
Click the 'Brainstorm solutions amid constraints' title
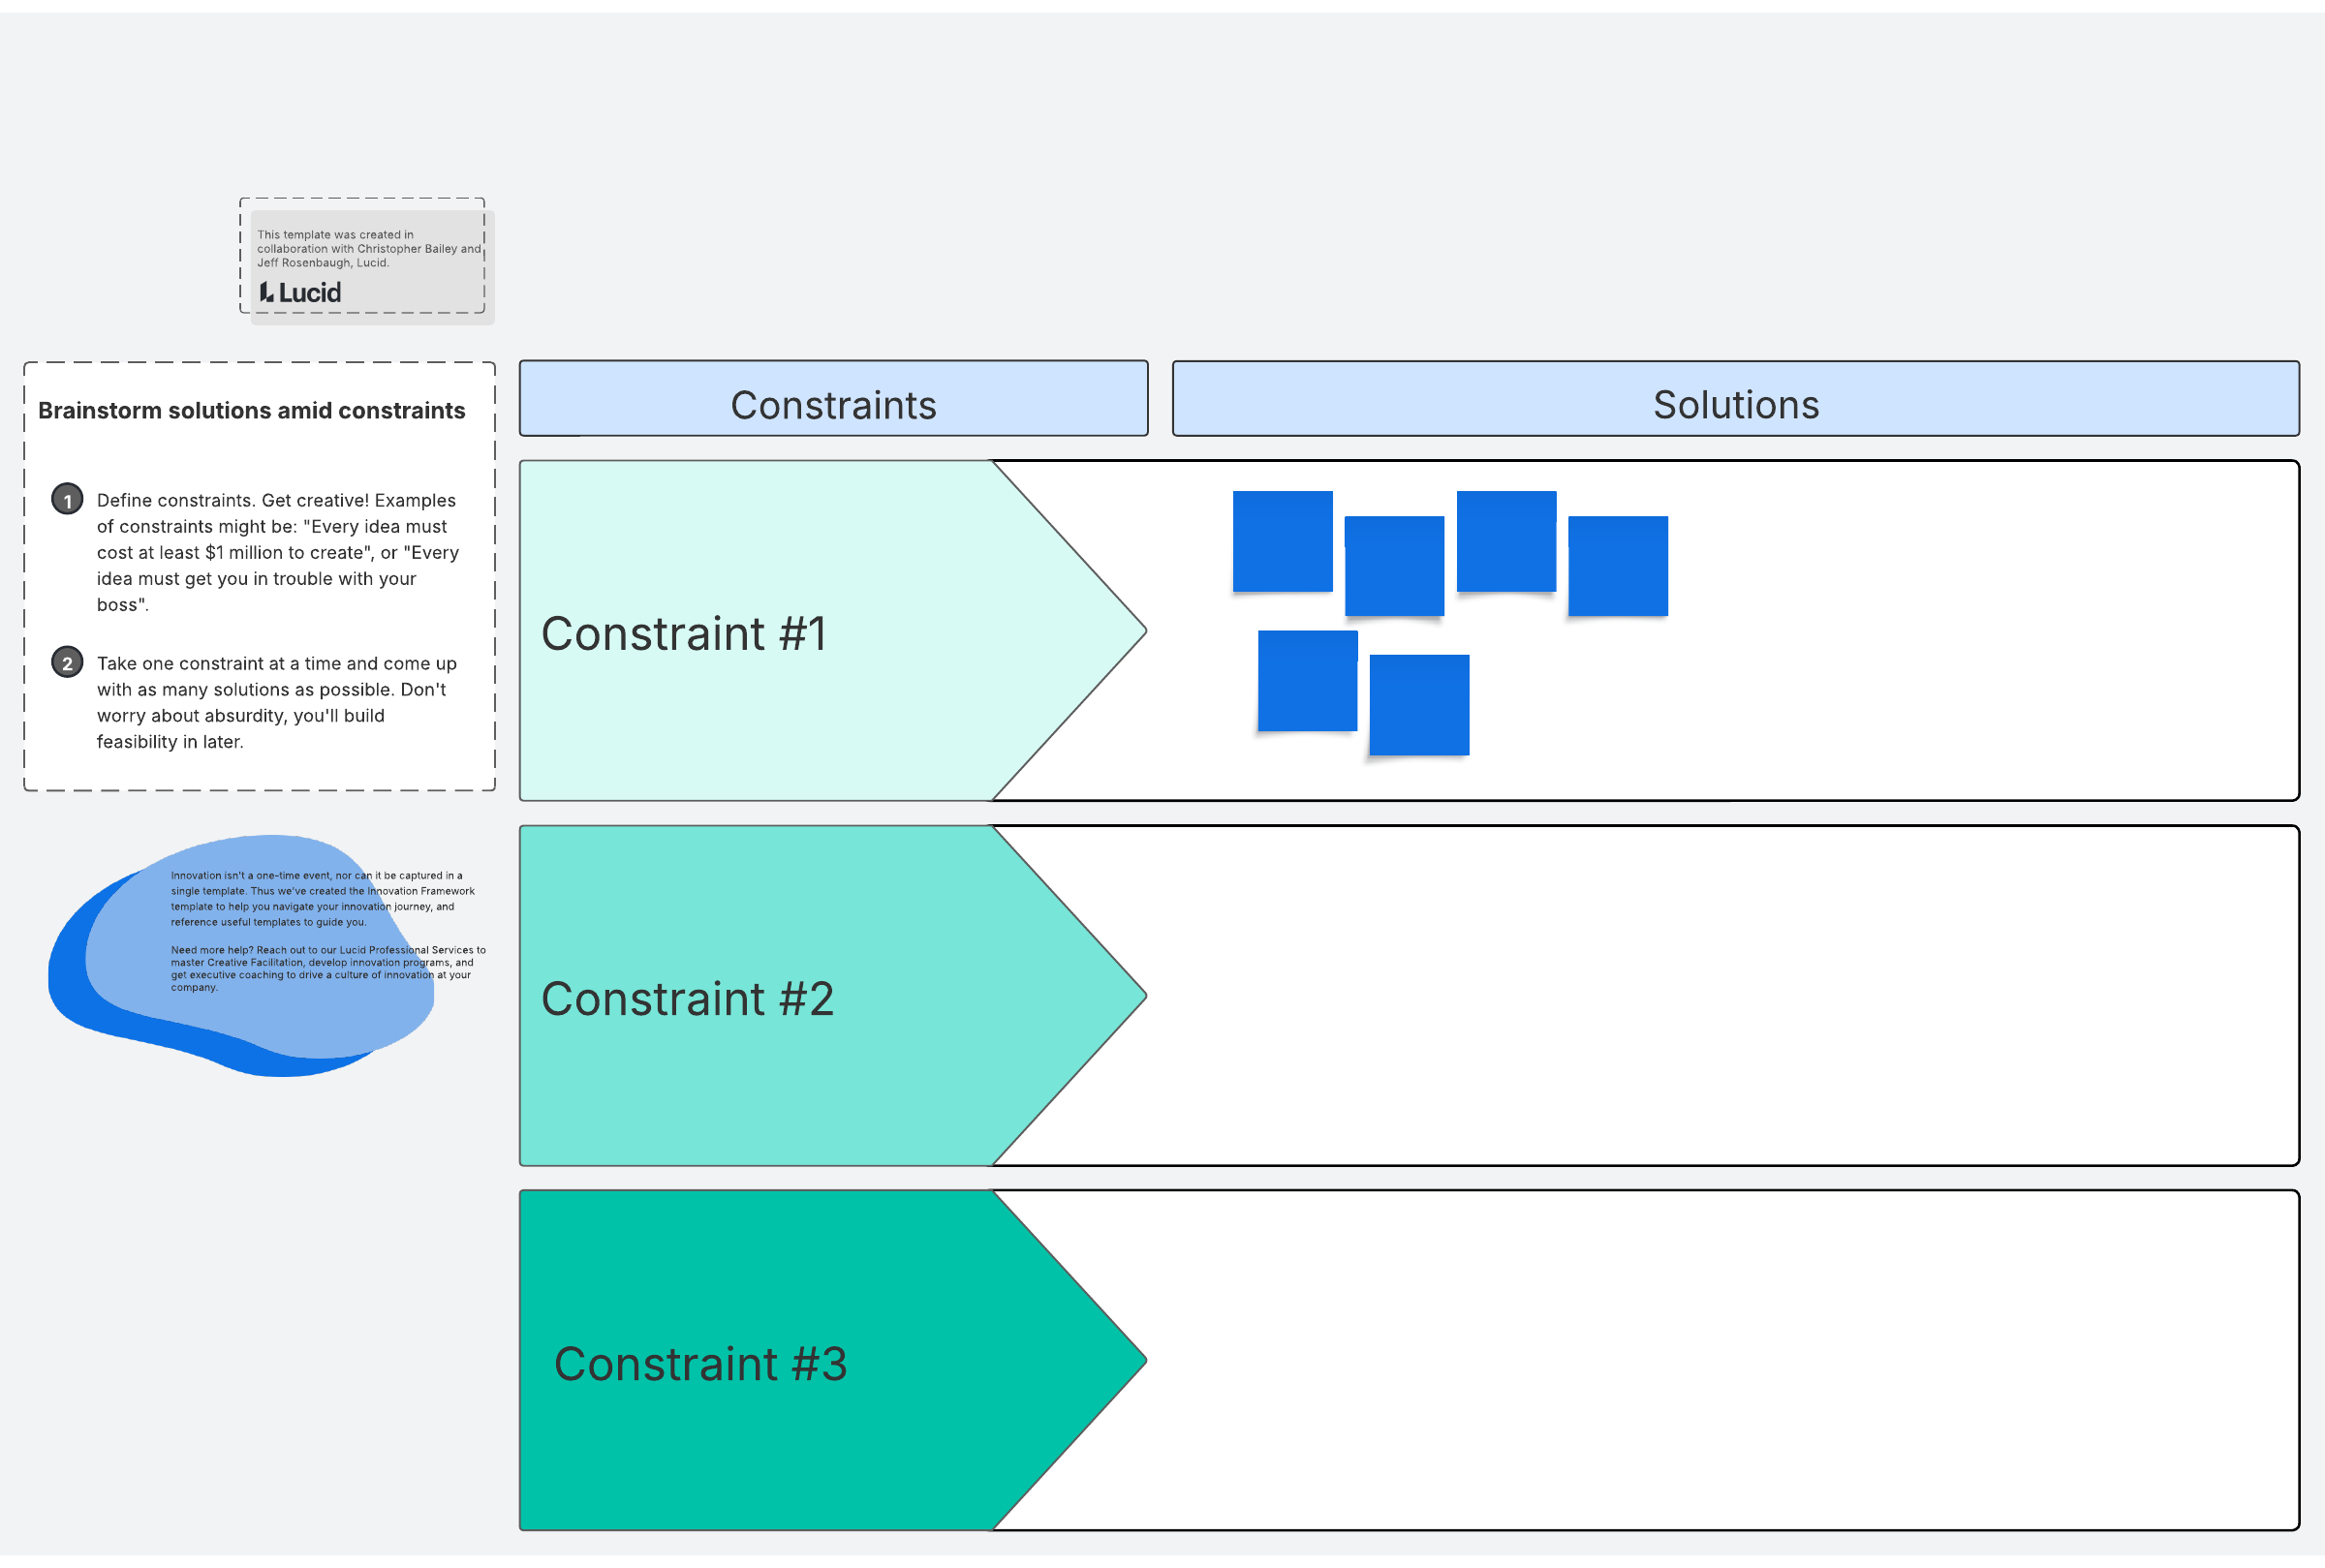pyautogui.click(x=251, y=411)
